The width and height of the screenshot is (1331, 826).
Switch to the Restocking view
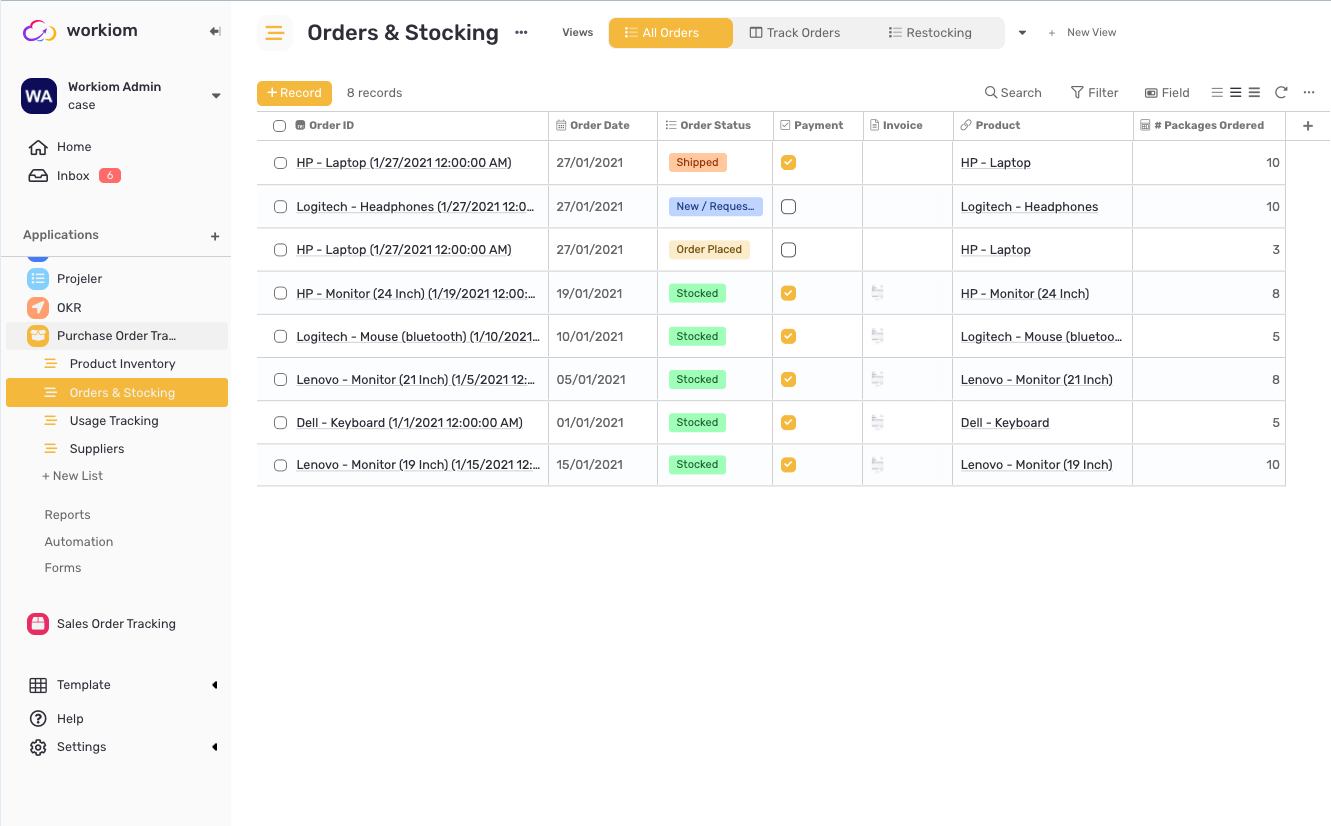[x=930, y=33]
